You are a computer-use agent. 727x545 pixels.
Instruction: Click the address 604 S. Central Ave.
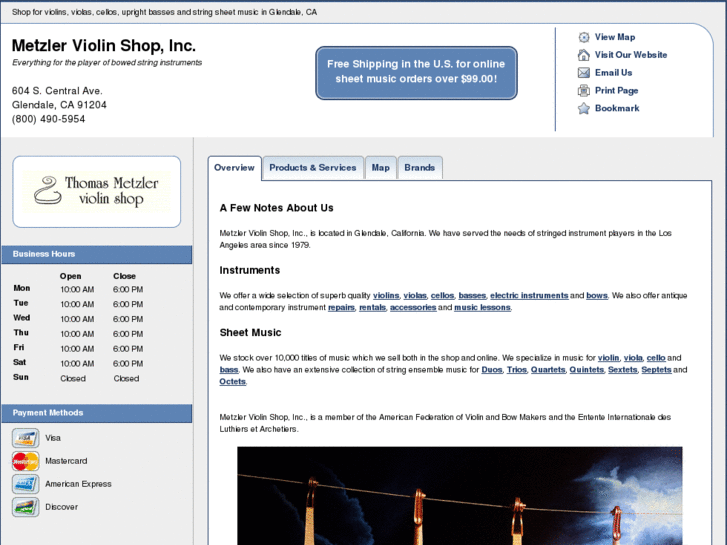(x=57, y=91)
